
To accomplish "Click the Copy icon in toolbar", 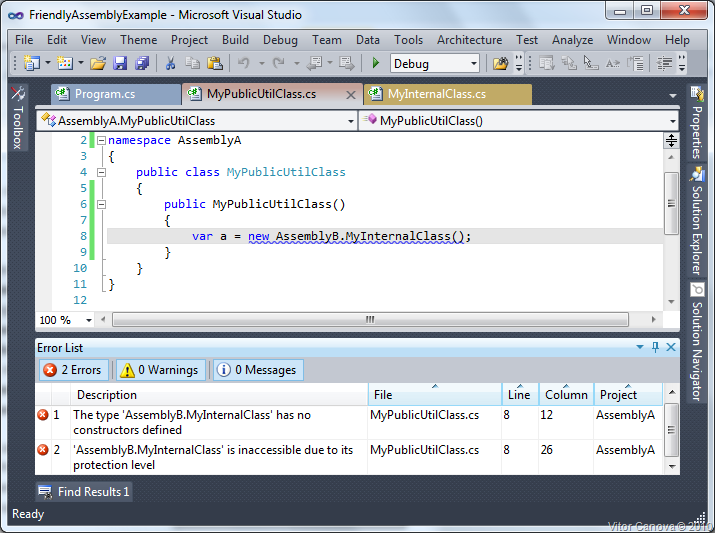I will tap(192, 63).
